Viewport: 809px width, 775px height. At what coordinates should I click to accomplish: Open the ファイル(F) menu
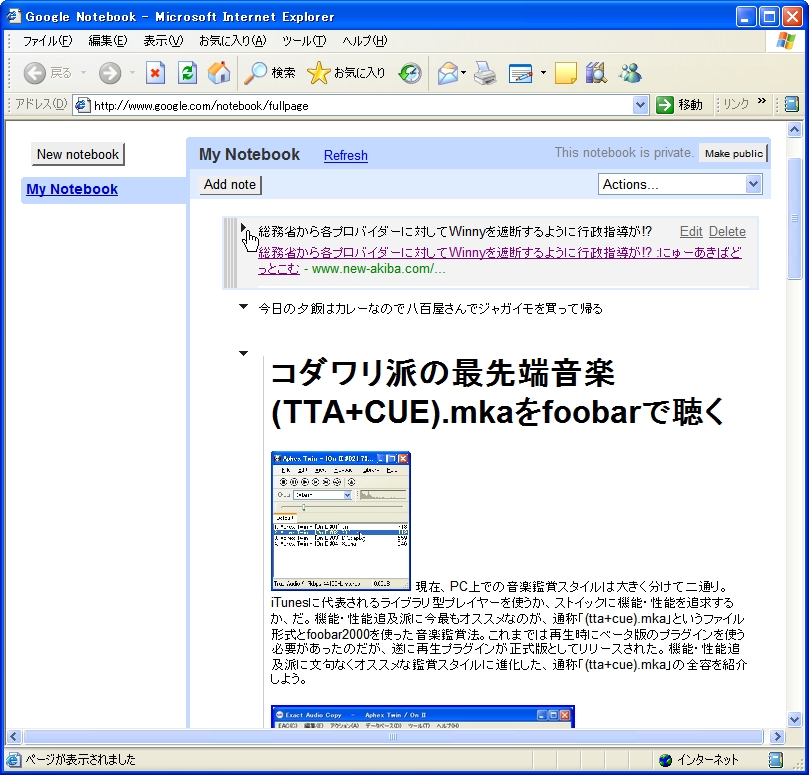point(47,41)
